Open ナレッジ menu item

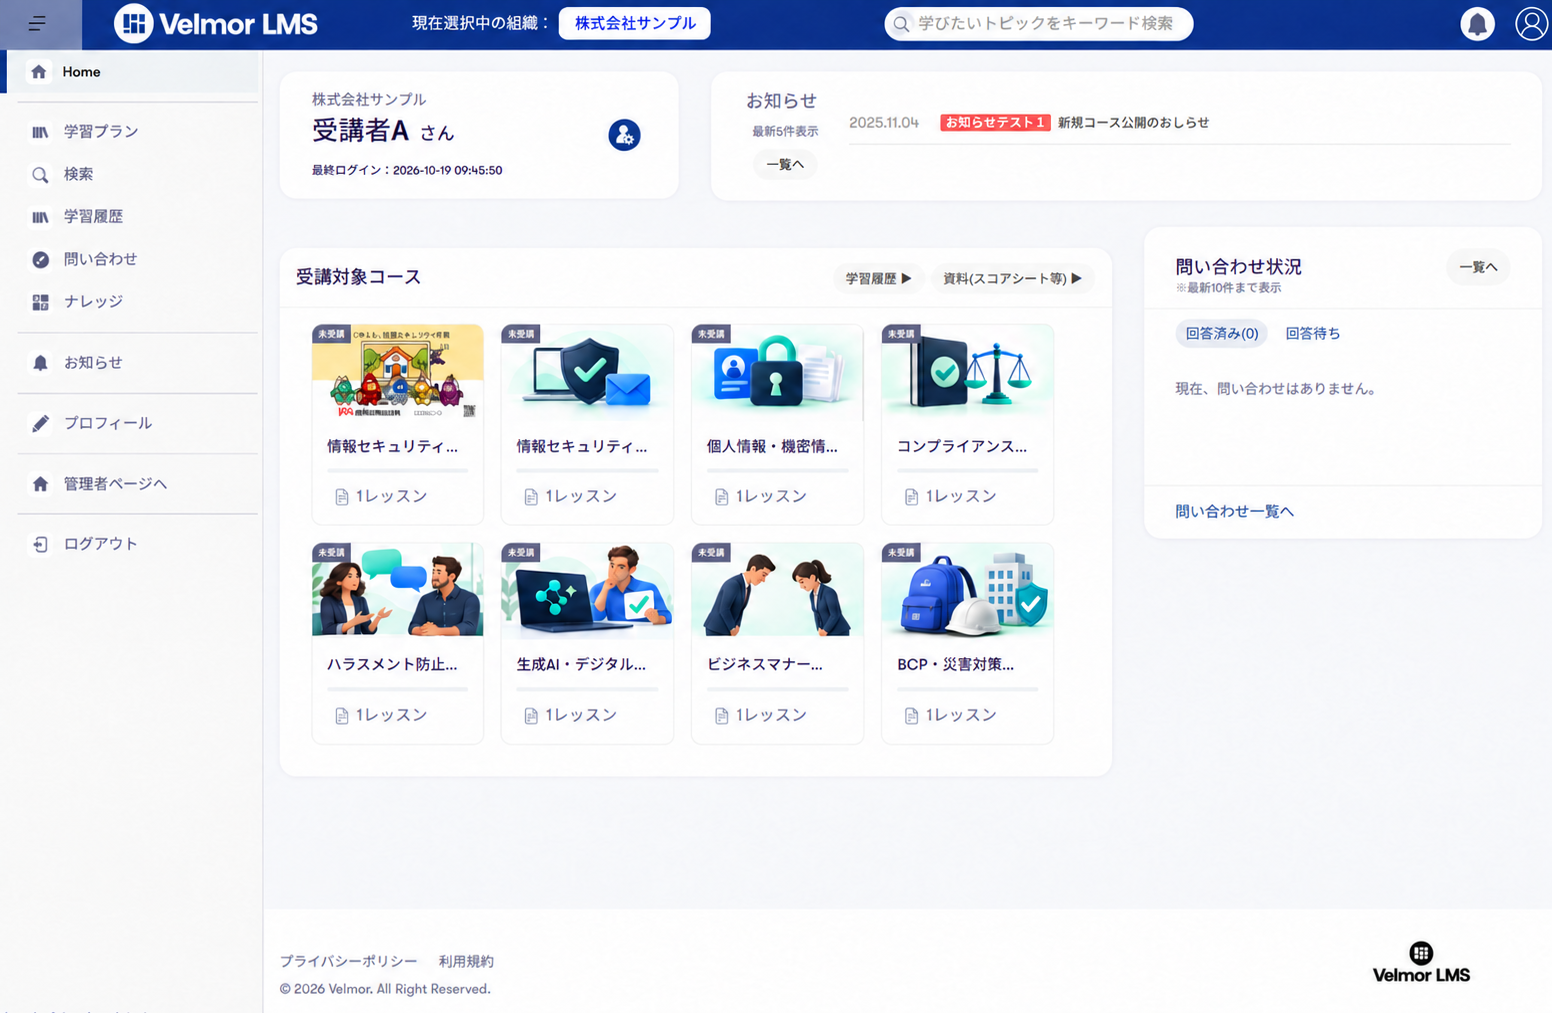93,302
